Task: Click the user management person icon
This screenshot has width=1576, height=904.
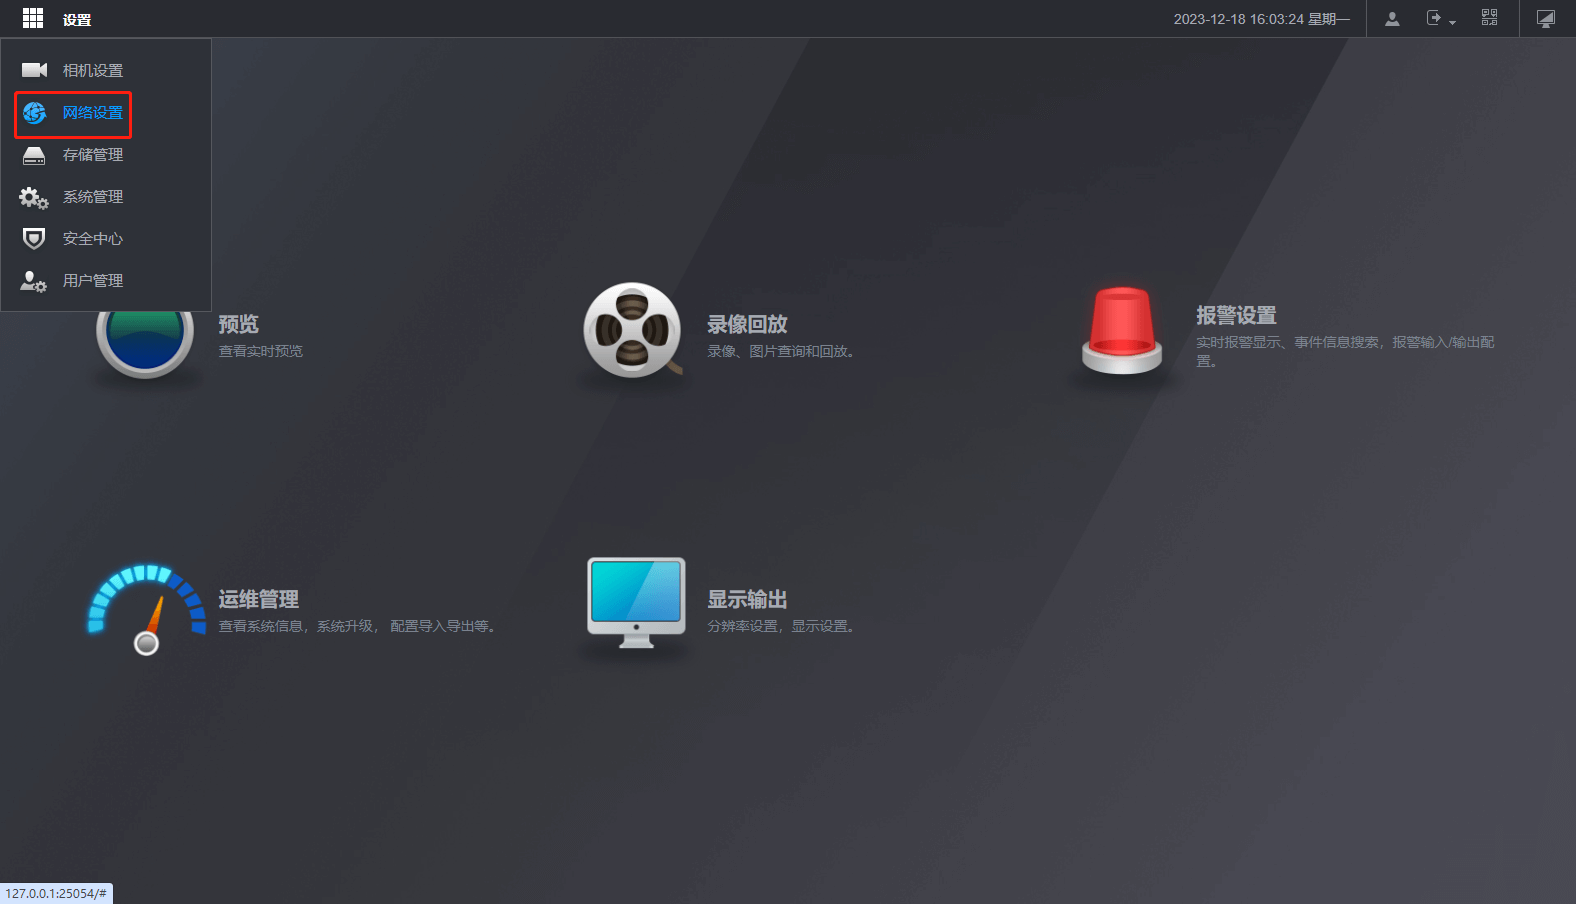Action: pyautogui.click(x=34, y=281)
